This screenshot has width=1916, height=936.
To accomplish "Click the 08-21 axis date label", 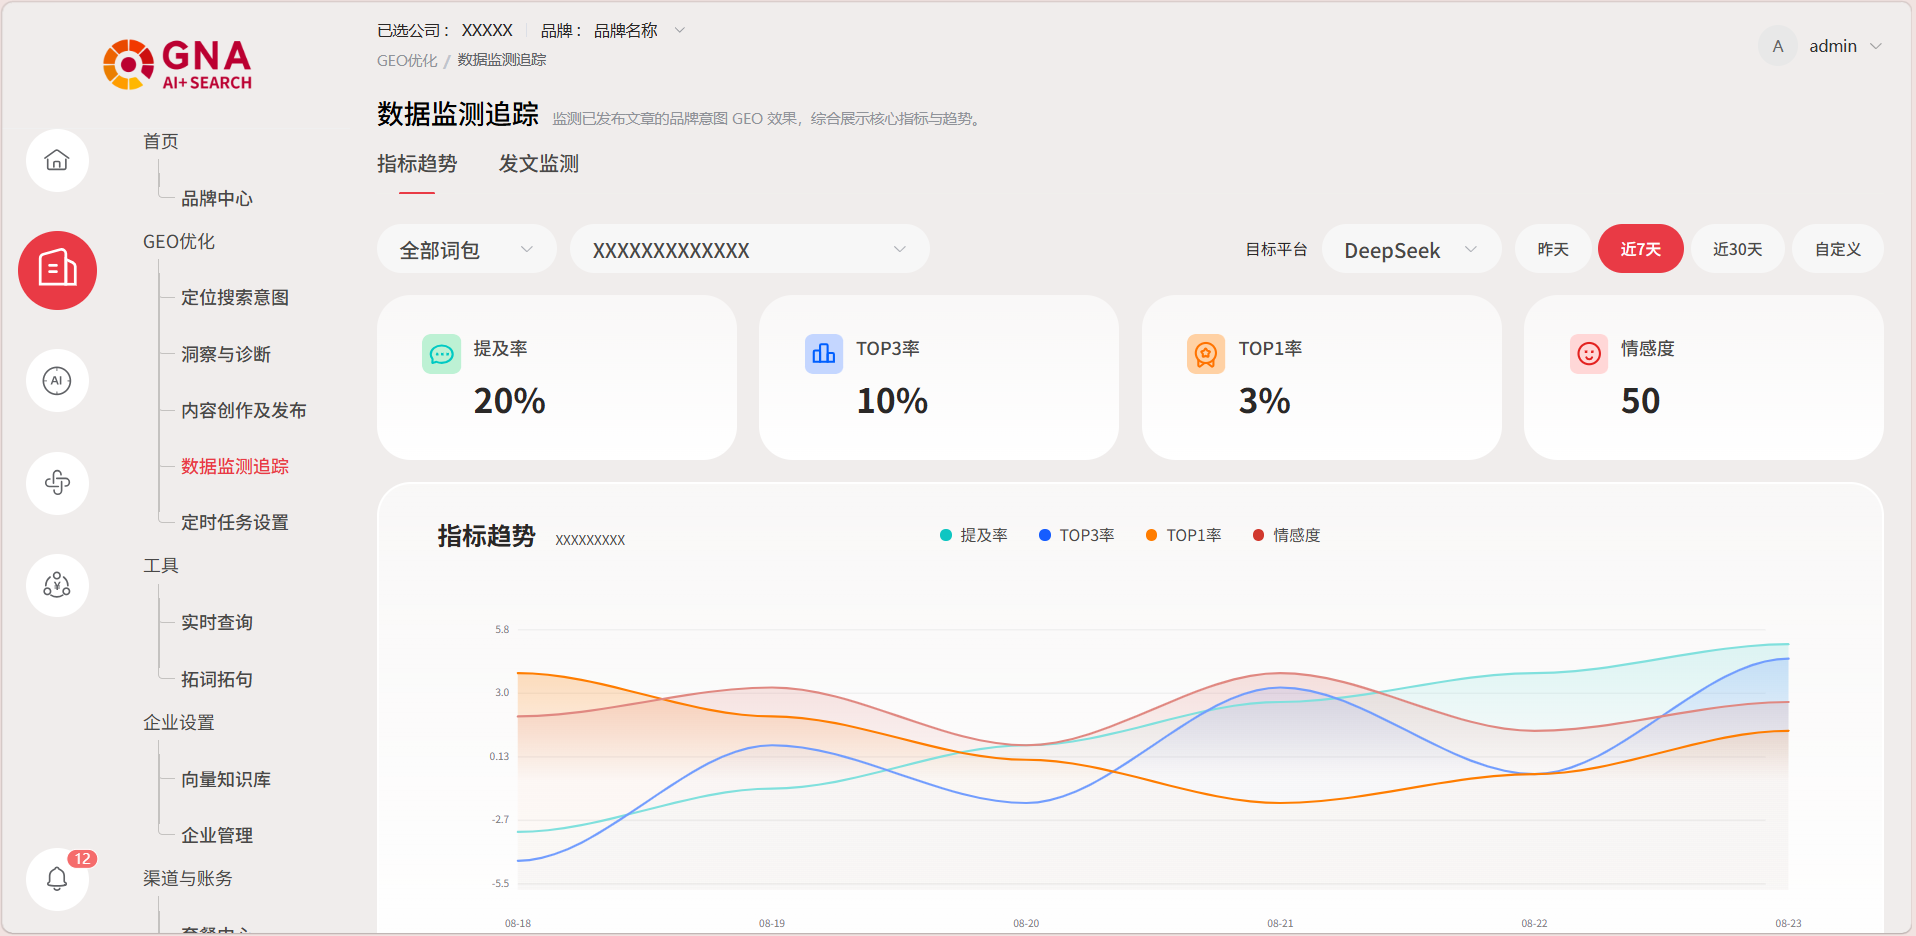I will coord(1280,923).
